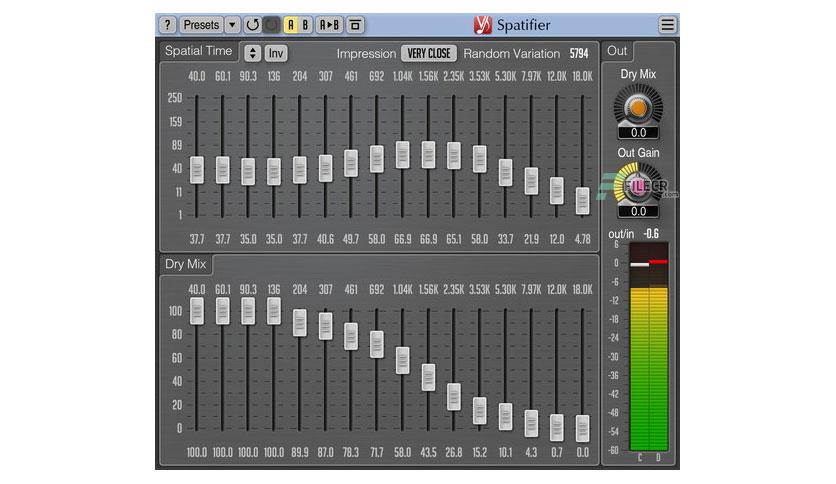Click the Out Gain value field

(638, 212)
